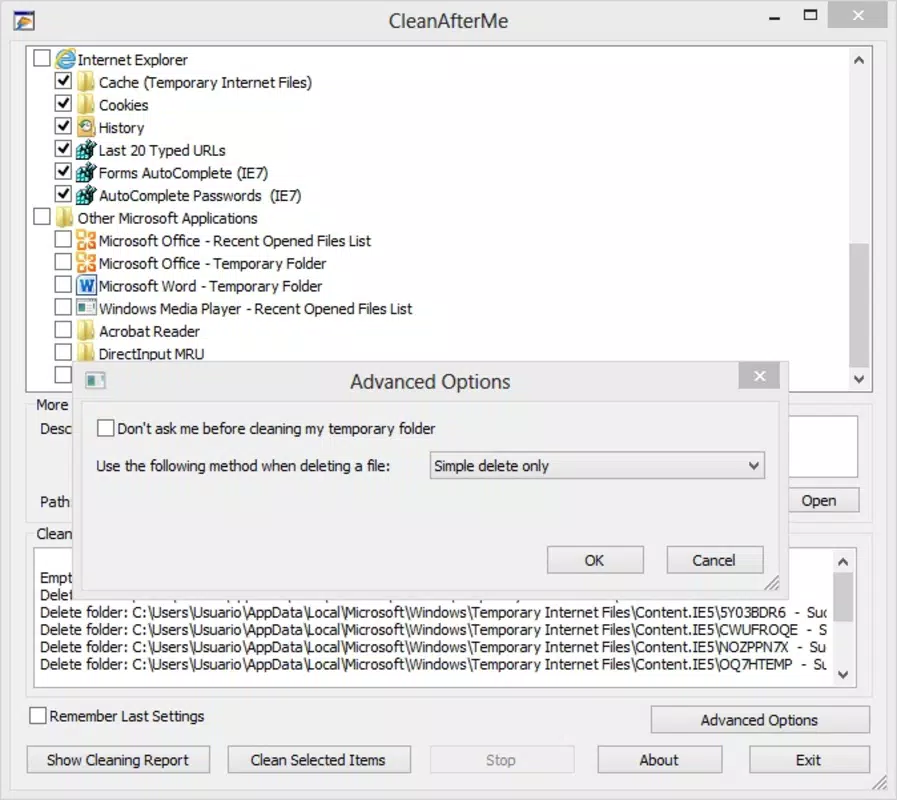Uncheck Forms AutoComplete (IE7)
Image resolution: width=897 pixels, height=800 pixels.
(x=63, y=171)
